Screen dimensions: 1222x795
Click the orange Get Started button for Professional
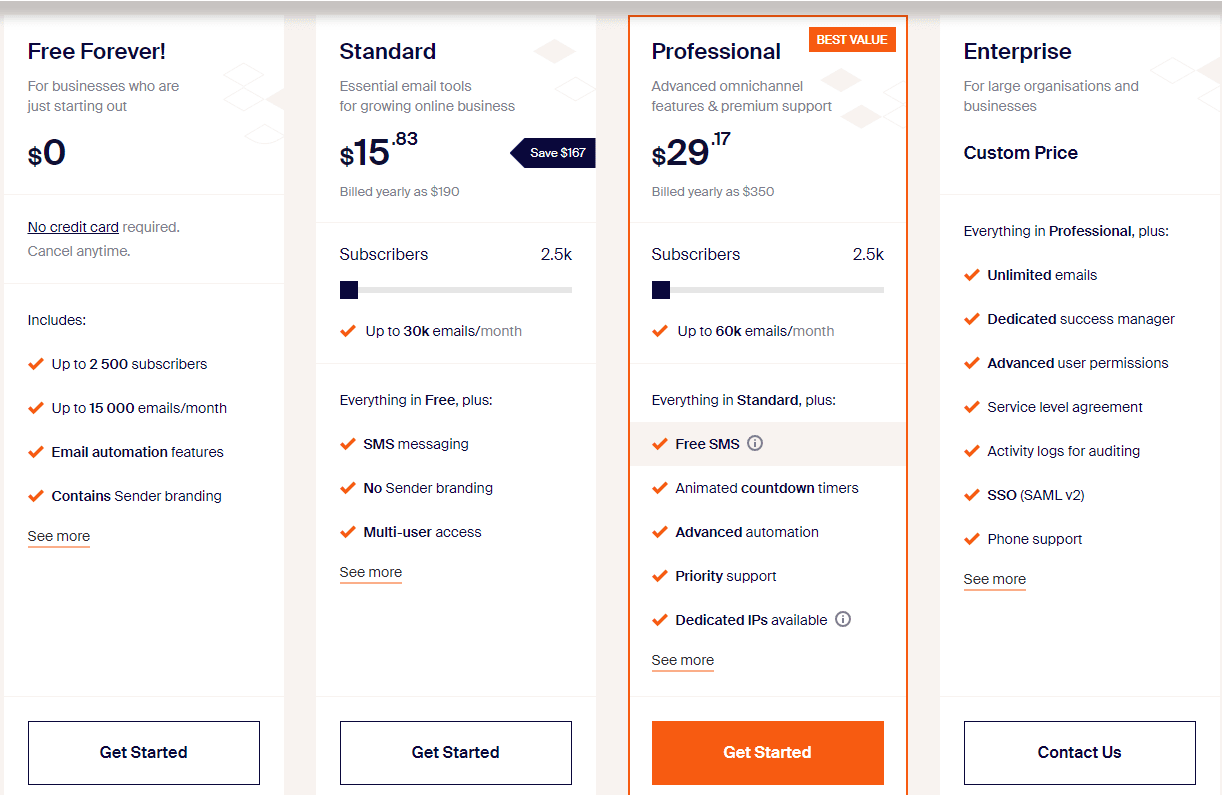click(x=768, y=752)
